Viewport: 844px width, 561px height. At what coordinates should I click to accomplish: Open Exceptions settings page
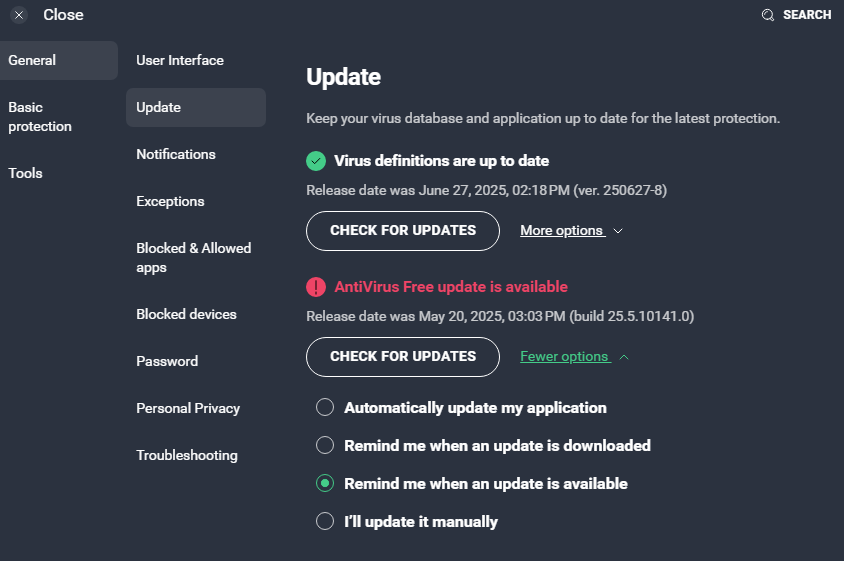170,201
